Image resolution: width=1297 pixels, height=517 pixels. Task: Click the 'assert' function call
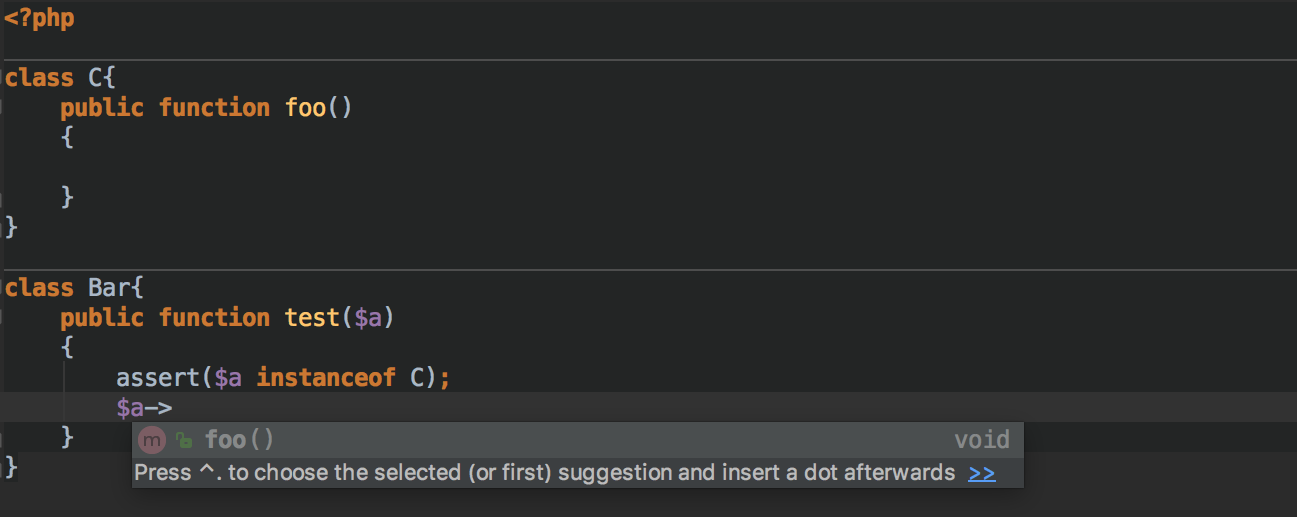pos(158,378)
